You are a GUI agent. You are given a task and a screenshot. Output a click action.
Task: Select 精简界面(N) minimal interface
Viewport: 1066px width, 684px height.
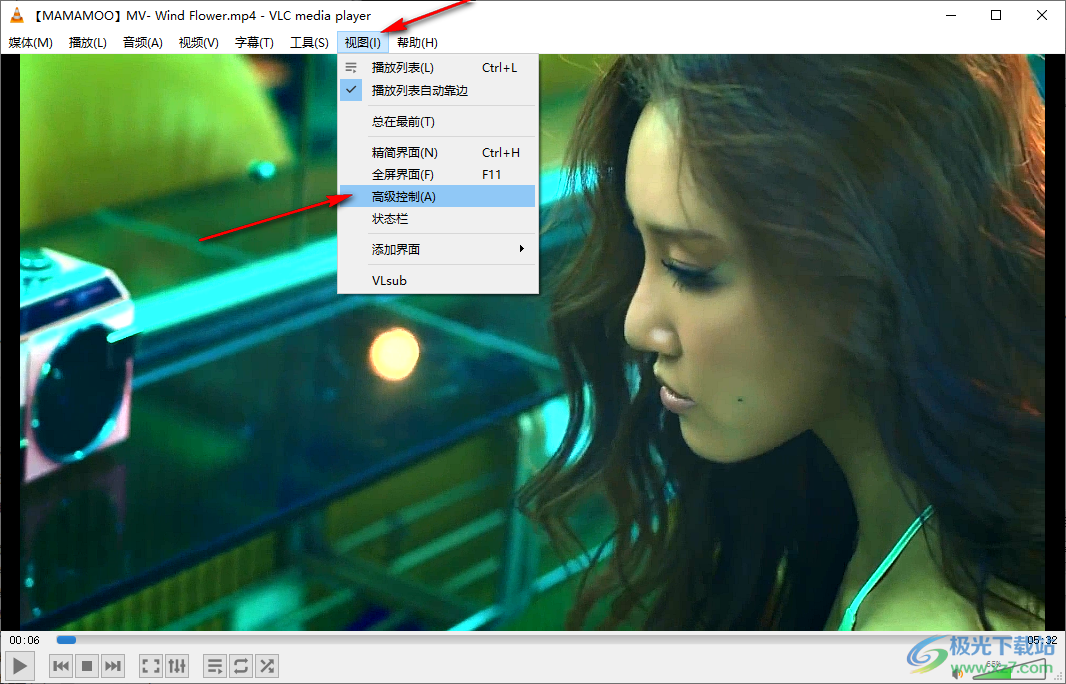pos(438,152)
